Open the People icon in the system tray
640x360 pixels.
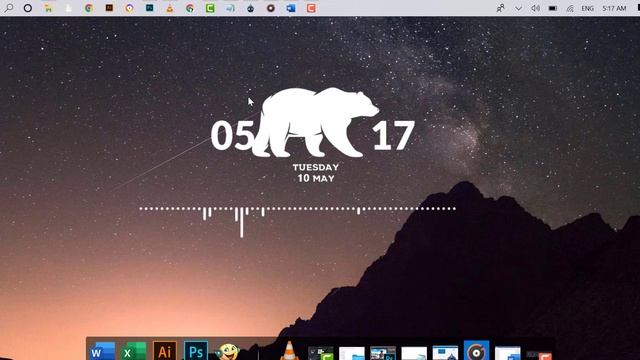click(500, 8)
